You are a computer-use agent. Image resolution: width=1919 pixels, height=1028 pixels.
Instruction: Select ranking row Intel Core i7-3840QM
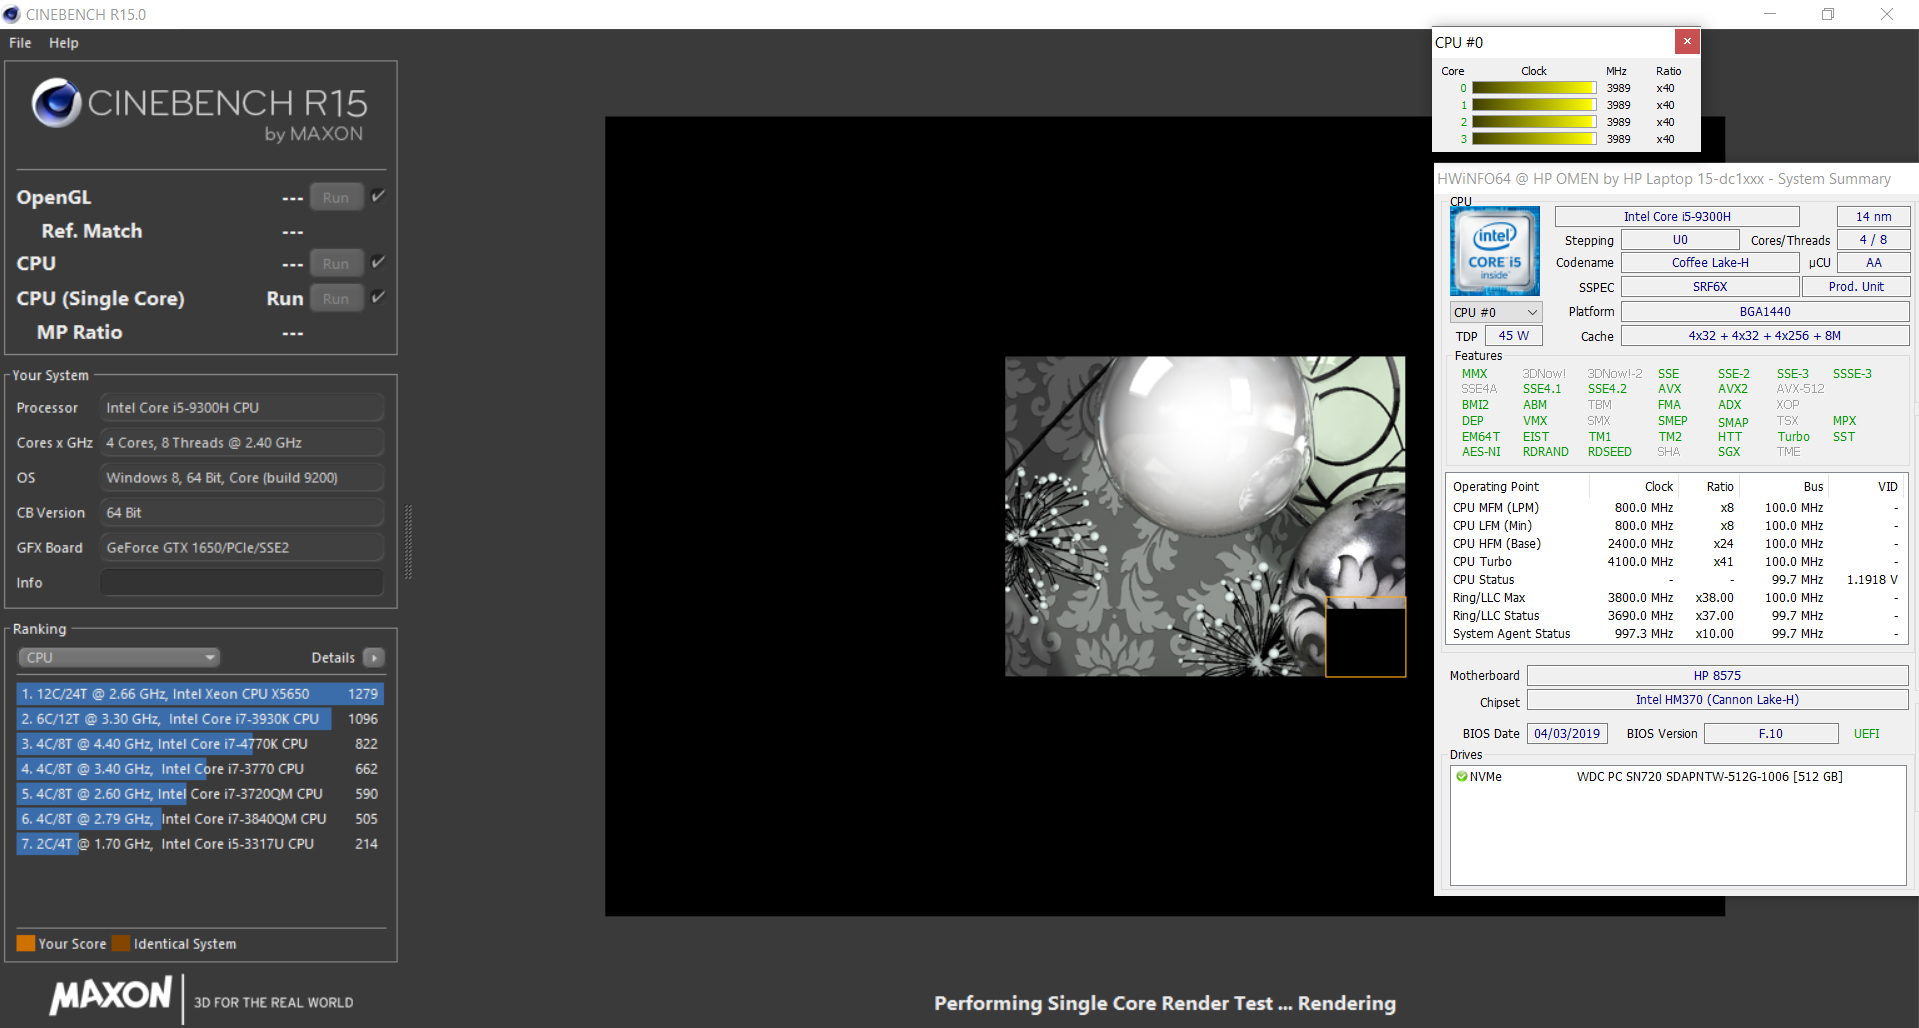[200, 819]
